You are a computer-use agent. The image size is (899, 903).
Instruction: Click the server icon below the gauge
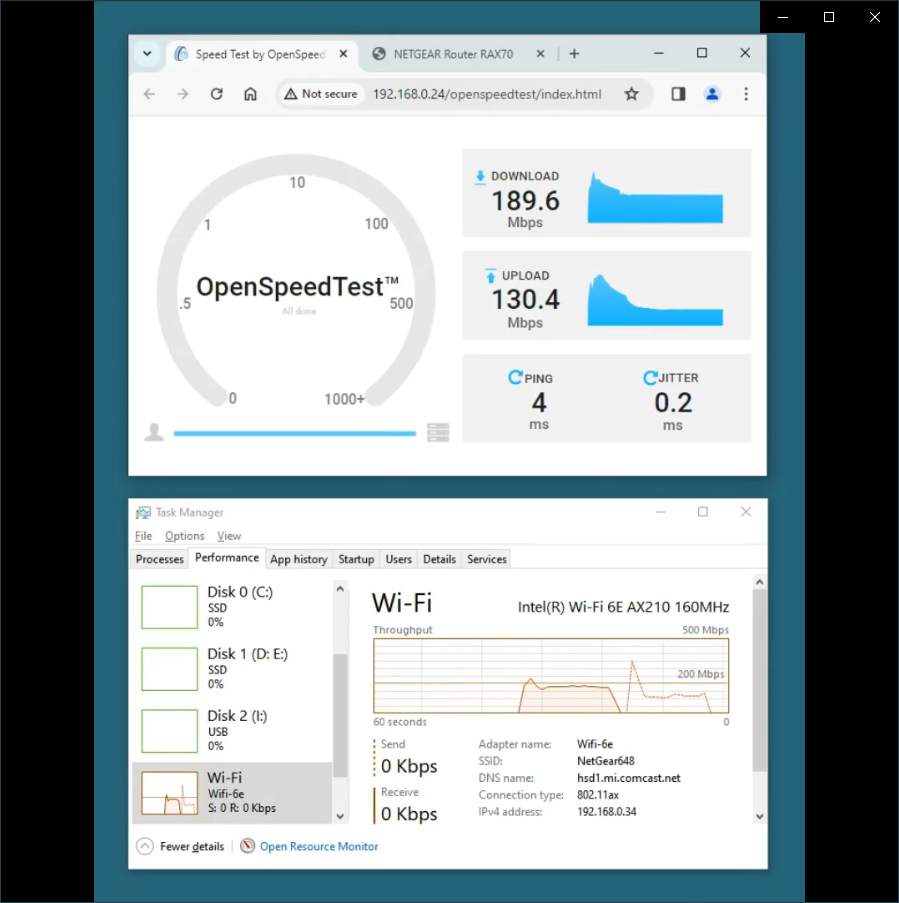438,432
